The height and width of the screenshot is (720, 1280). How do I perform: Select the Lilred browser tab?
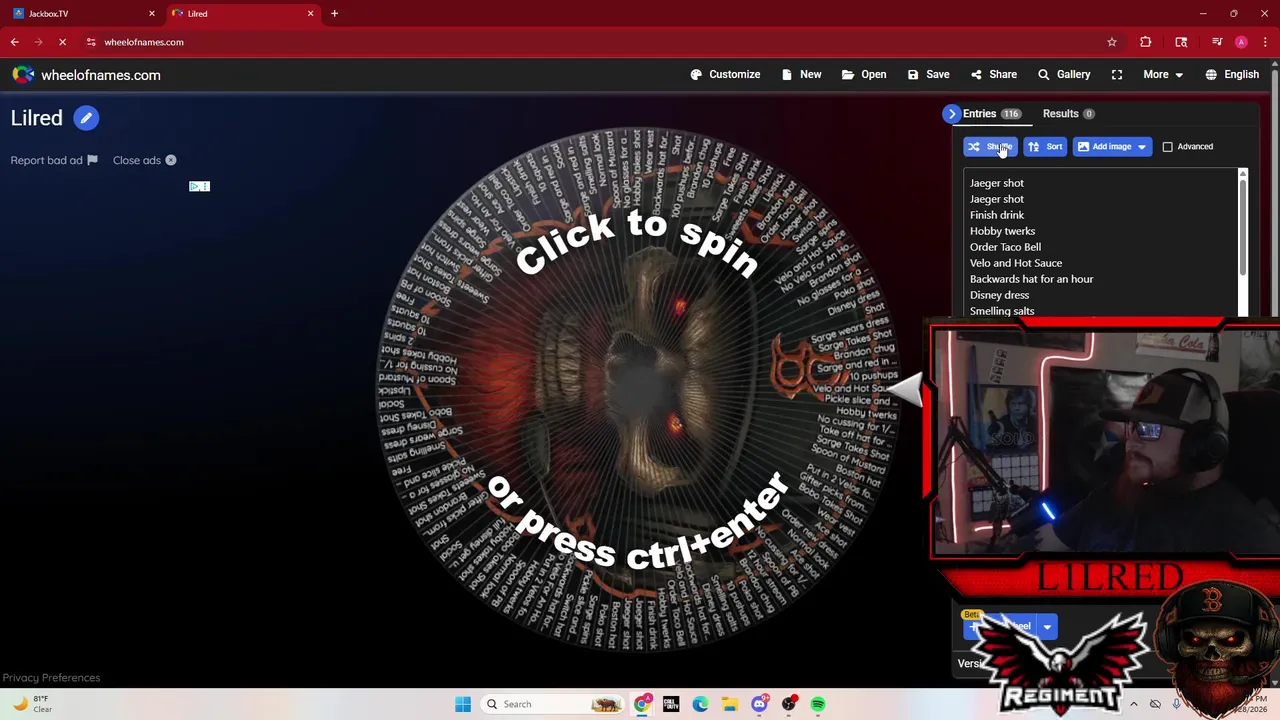coord(241,14)
